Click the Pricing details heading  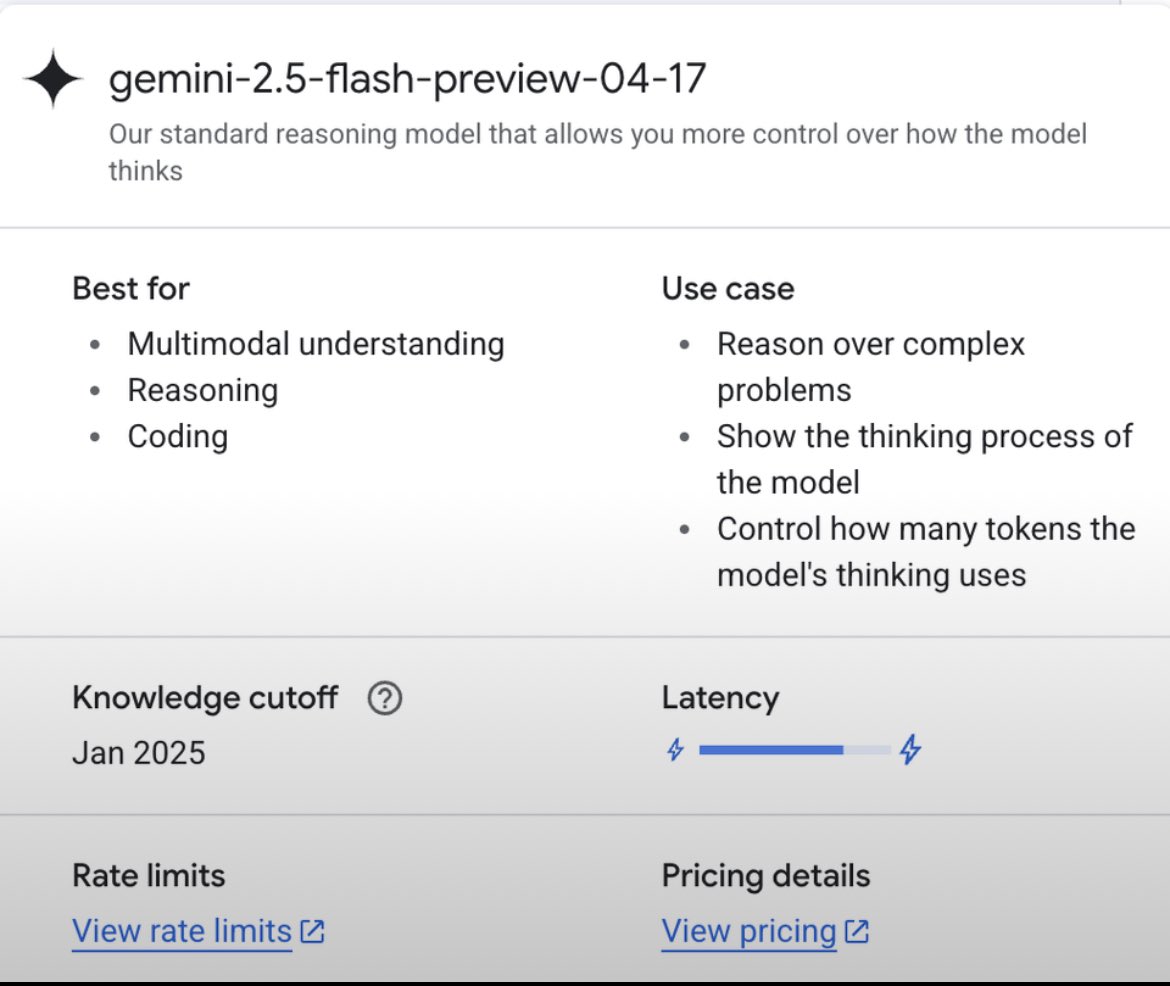765,876
